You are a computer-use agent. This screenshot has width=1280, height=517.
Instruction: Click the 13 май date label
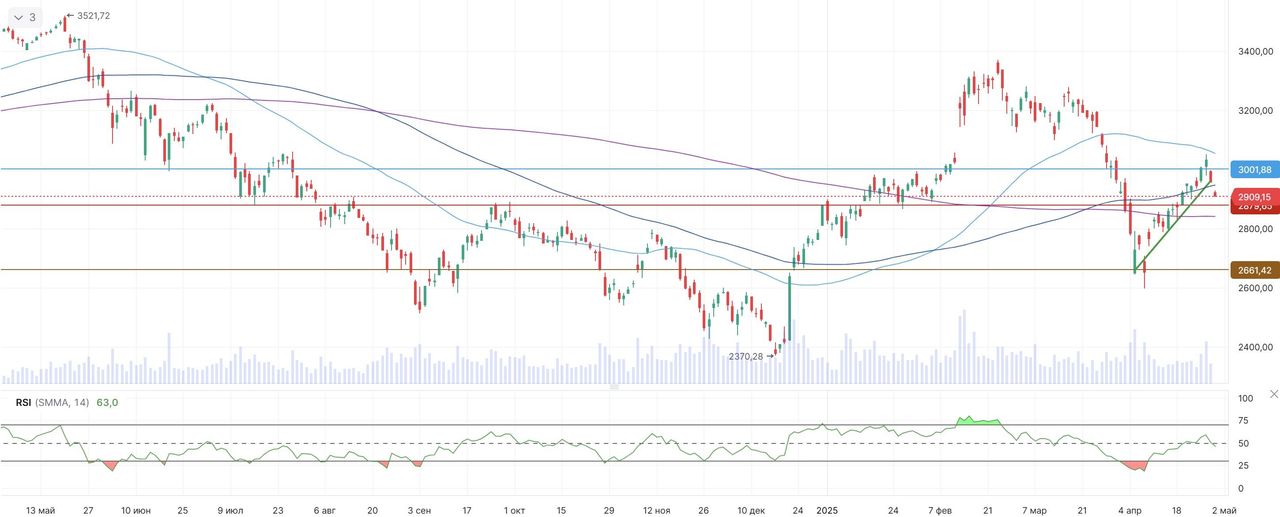41,510
